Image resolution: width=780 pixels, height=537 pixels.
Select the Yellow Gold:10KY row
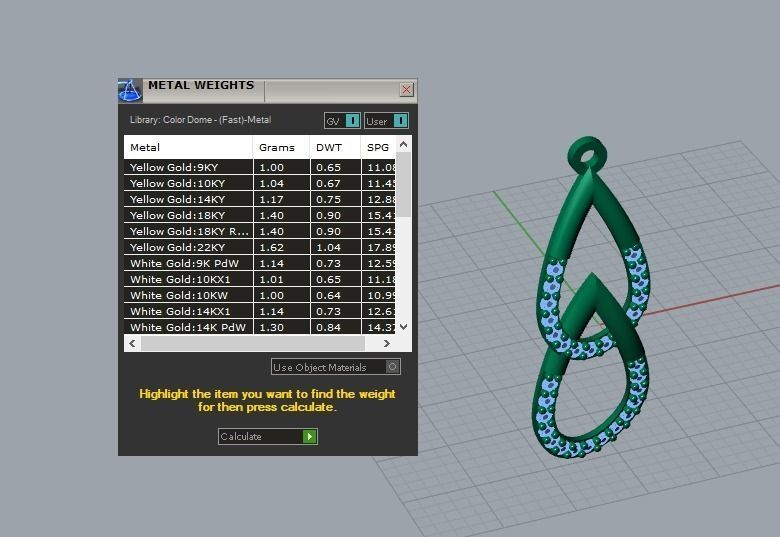[260, 183]
